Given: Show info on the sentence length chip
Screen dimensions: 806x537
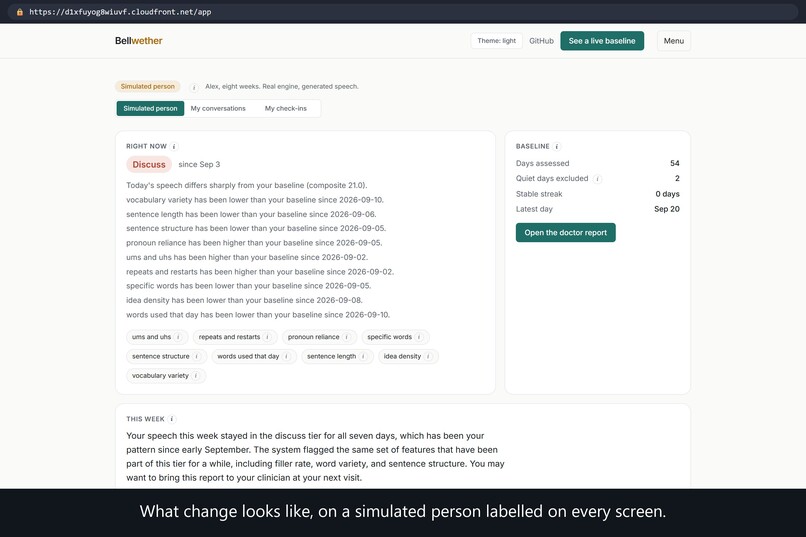Looking at the screenshot, I should [363, 356].
